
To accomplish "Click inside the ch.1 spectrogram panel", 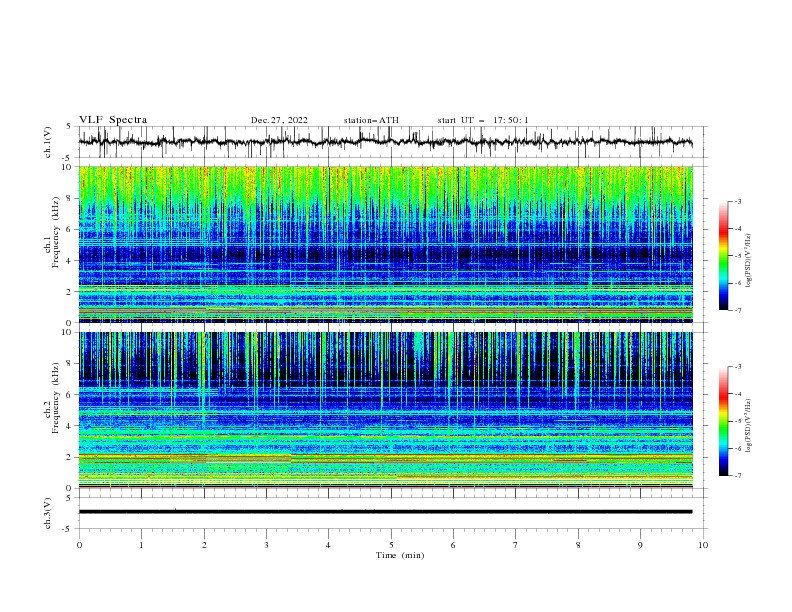I will [x=386, y=244].
